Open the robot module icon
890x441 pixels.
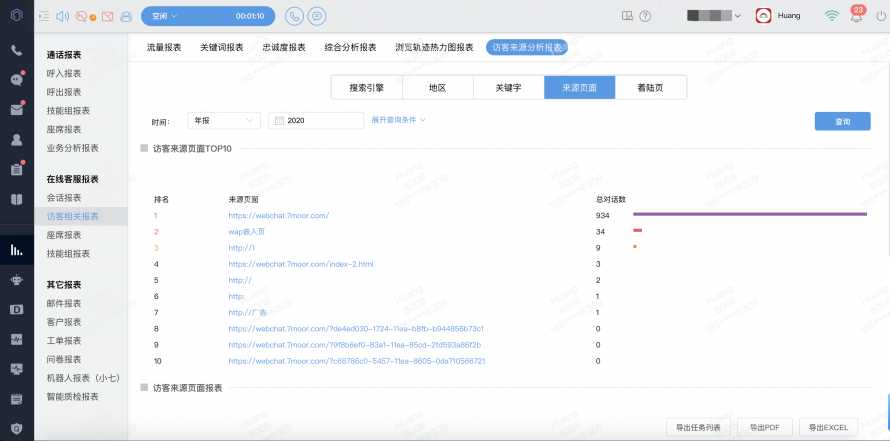16,280
